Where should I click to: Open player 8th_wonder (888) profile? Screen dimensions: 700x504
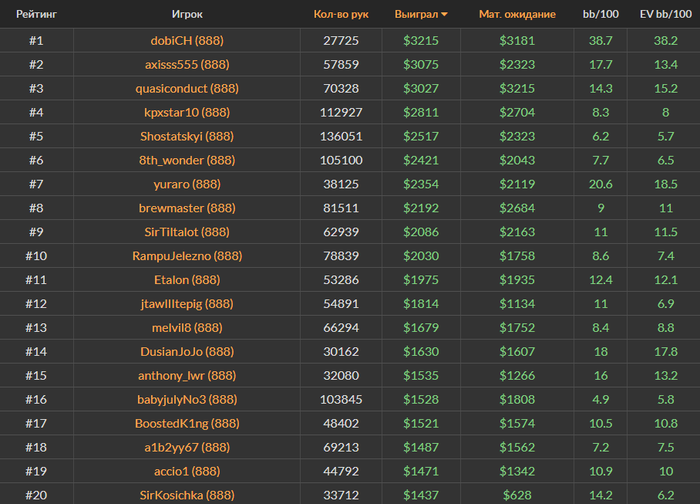point(187,160)
